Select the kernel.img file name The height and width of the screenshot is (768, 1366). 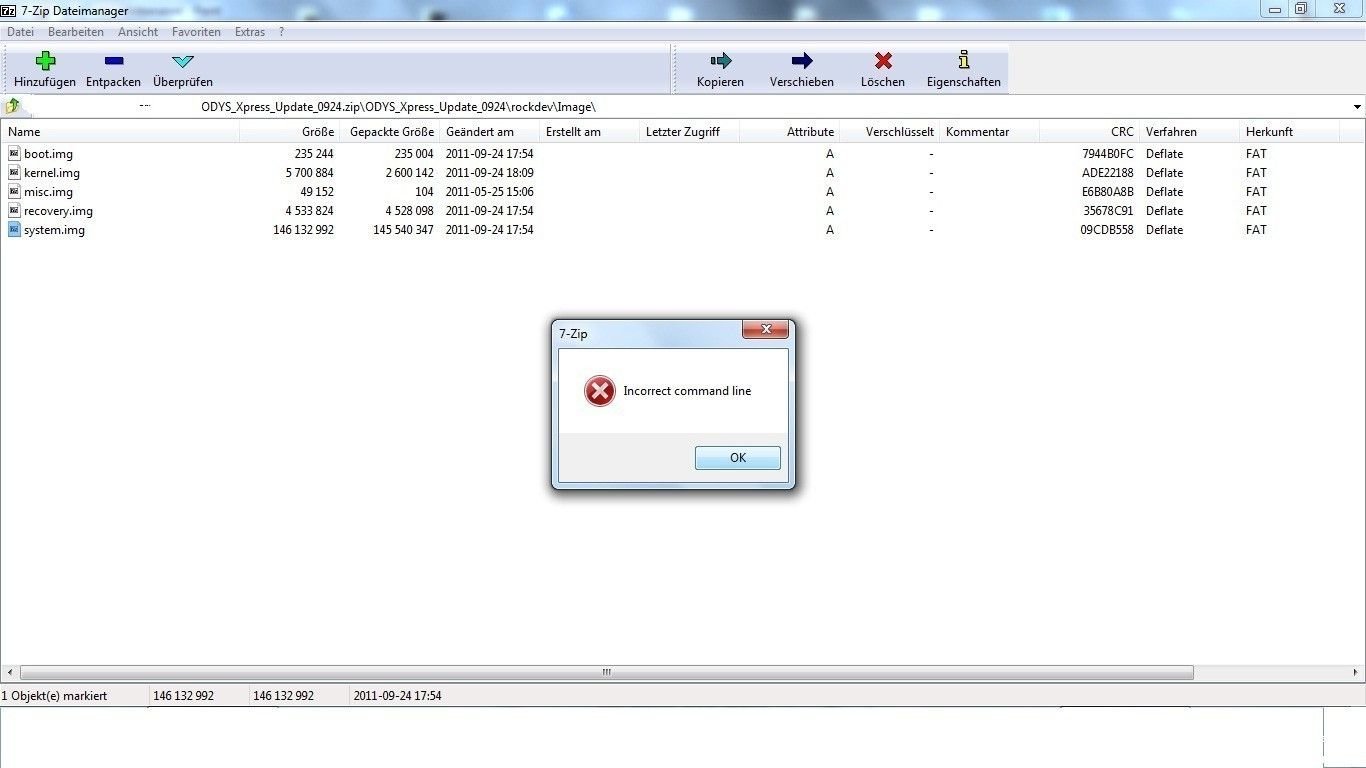[x=52, y=173]
